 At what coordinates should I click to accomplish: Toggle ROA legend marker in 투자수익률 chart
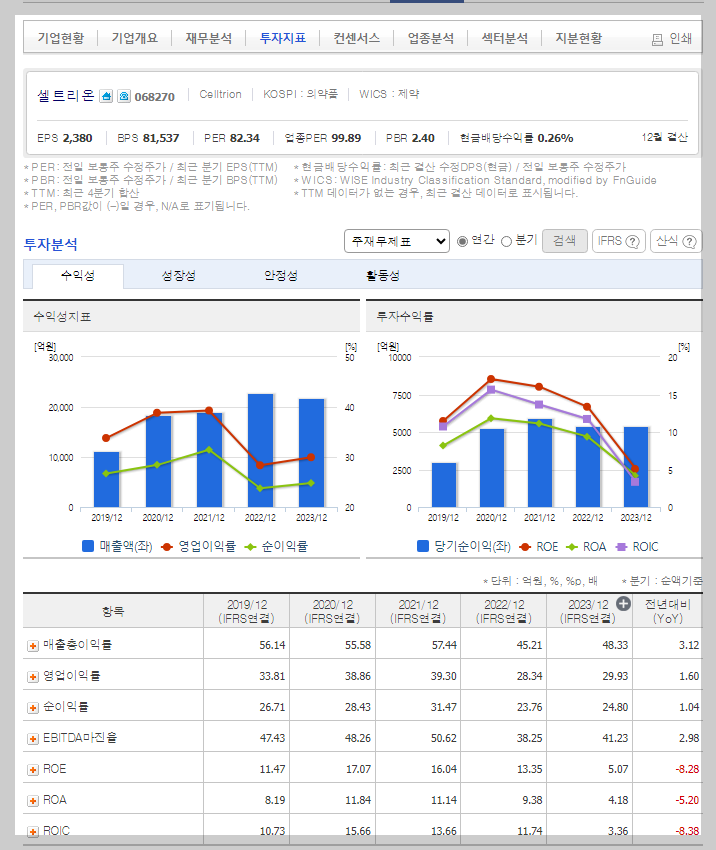click(572, 547)
